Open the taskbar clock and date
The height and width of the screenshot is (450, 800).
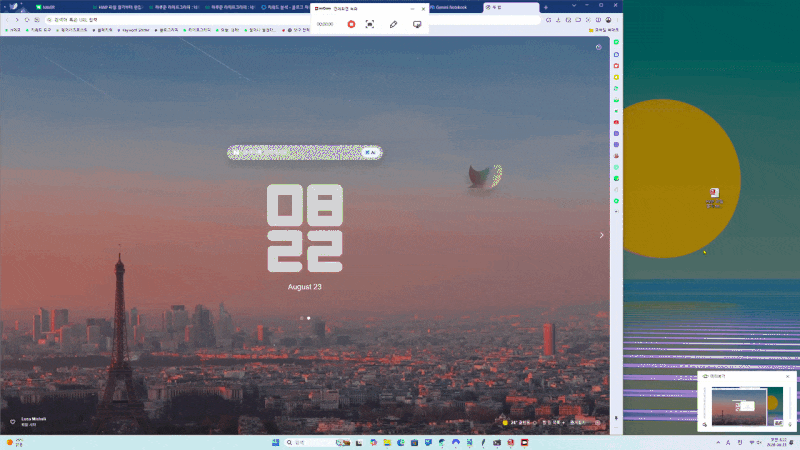point(779,442)
